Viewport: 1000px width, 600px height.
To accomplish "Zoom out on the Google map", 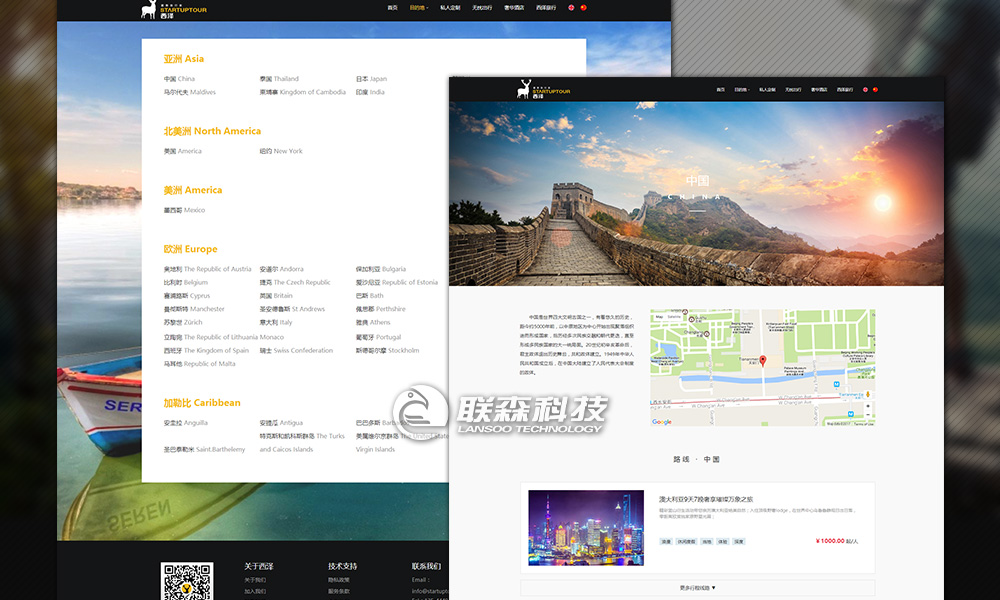I will point(867,413).
